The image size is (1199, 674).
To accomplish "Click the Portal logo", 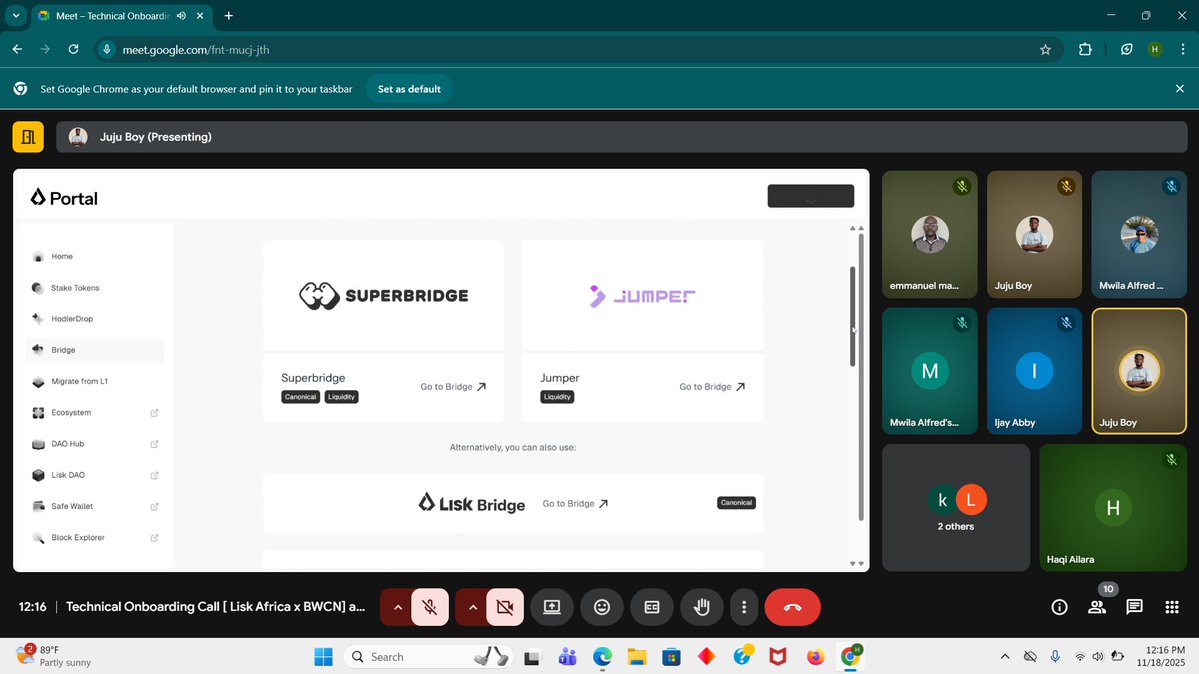I will pyautogui.click(x=64, y=198).
